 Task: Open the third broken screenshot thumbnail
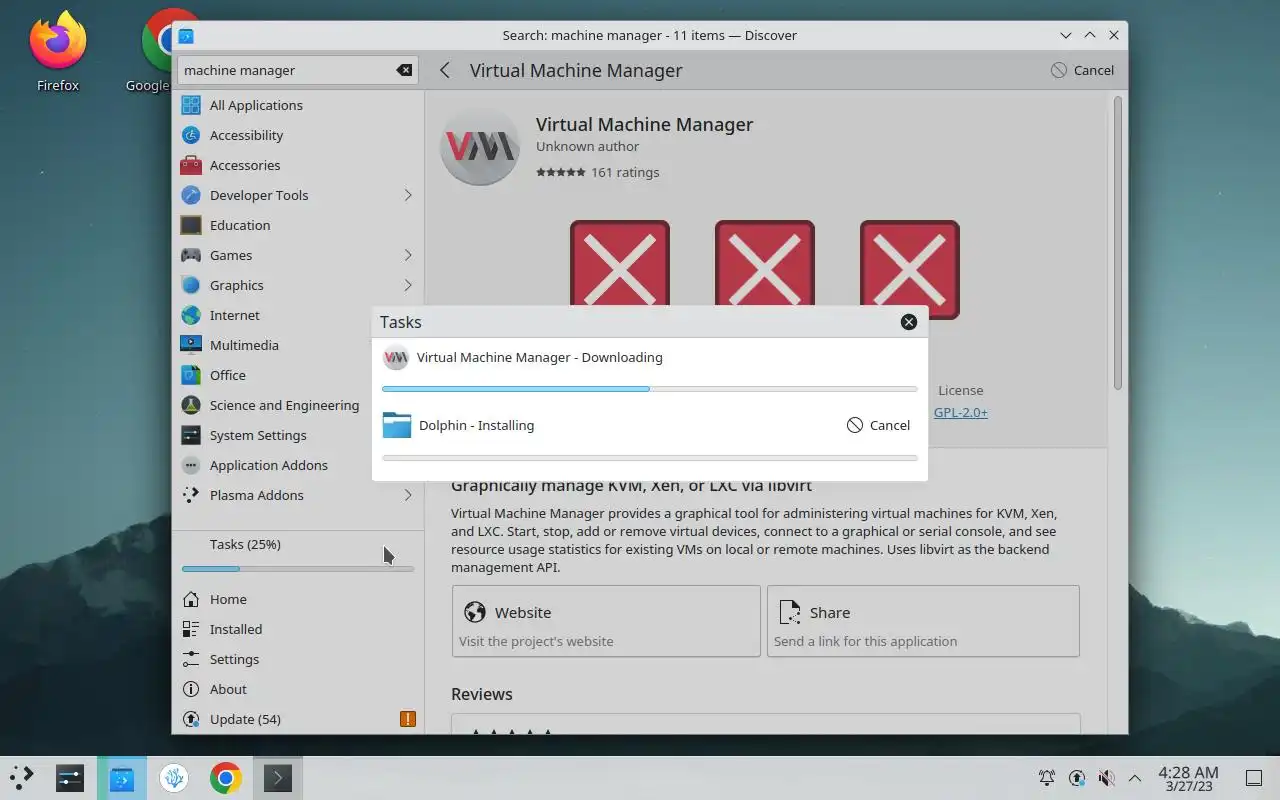click(x=910, y=268)
